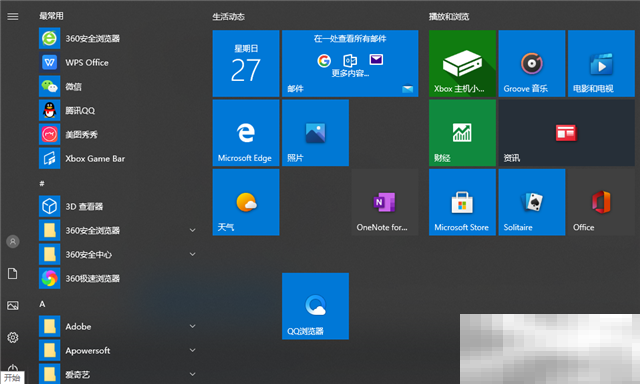Open the 邮件 mail tile
Viewport: 640px width, 384px height.
click(x=350, y=63)
